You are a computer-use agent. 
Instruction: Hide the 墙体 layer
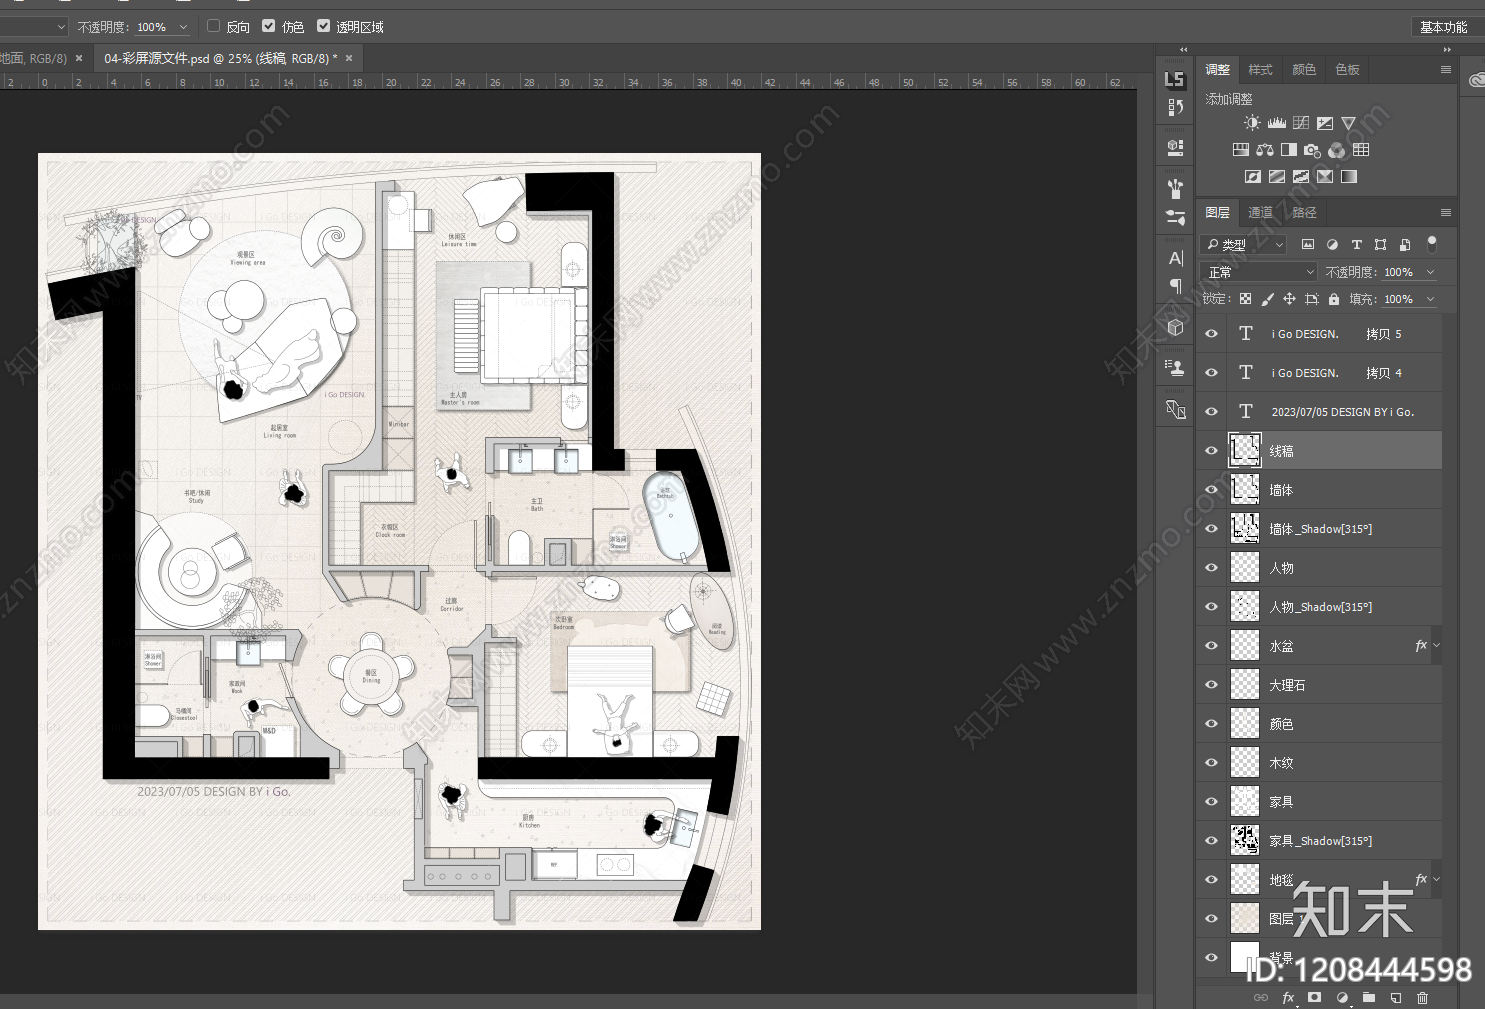[1211, 490]
